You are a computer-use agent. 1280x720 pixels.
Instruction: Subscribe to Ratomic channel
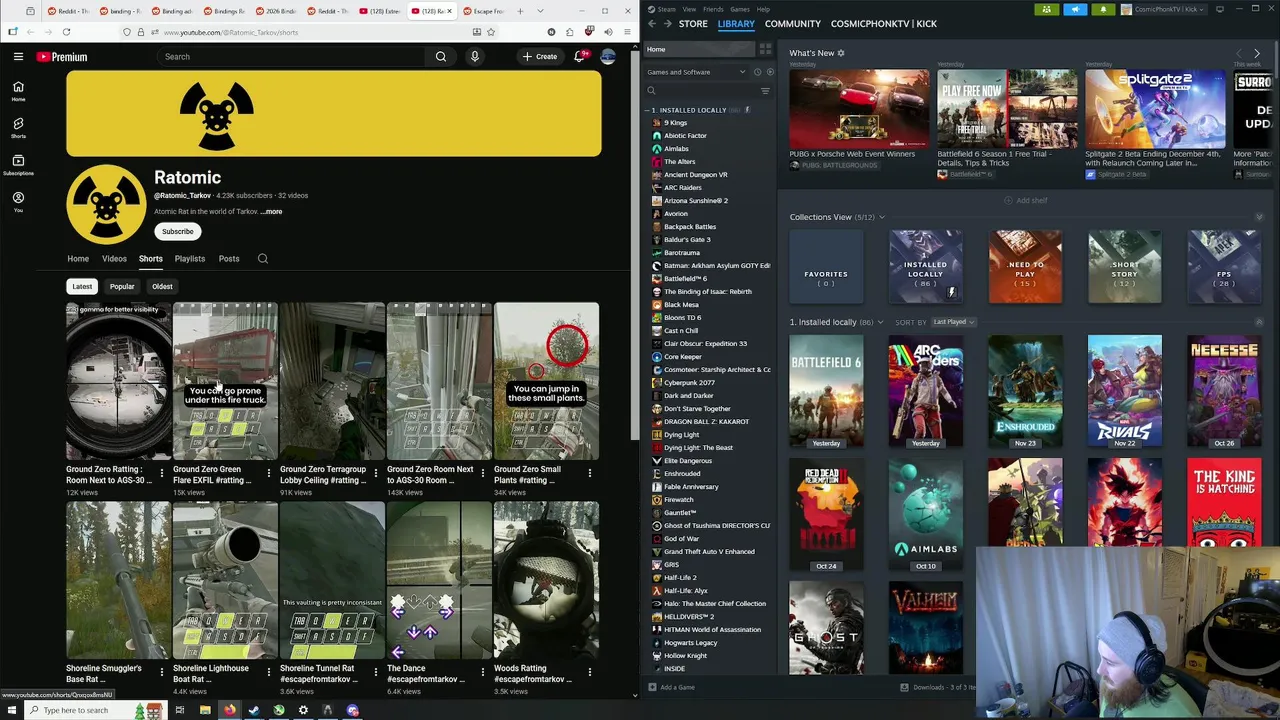click(x=178, y=232)
